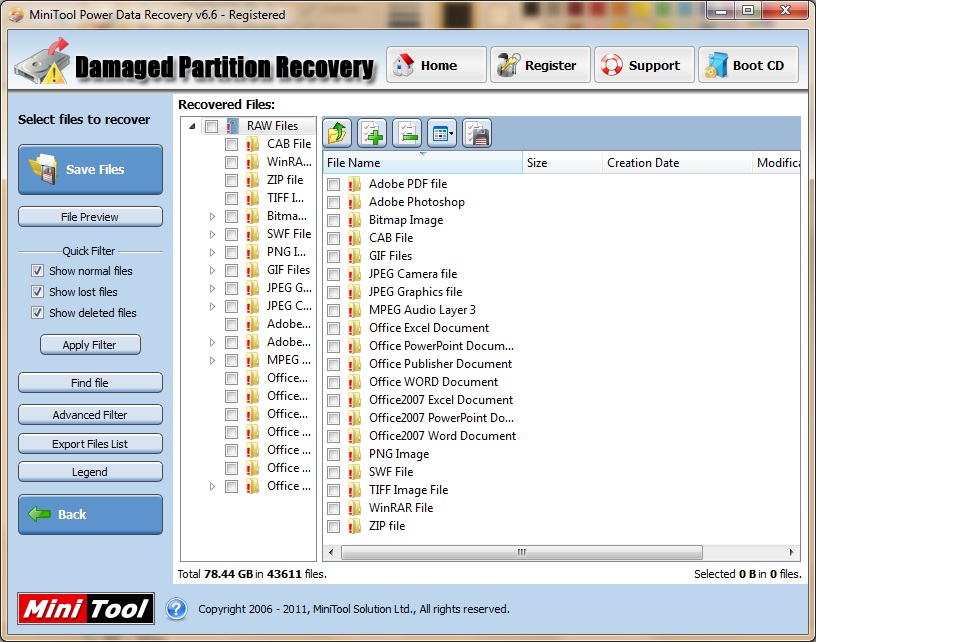This screenshot has width=960, height=642.
Task: Click the save checked files floppy toolbar icon
Action: [x=477, y=133]
